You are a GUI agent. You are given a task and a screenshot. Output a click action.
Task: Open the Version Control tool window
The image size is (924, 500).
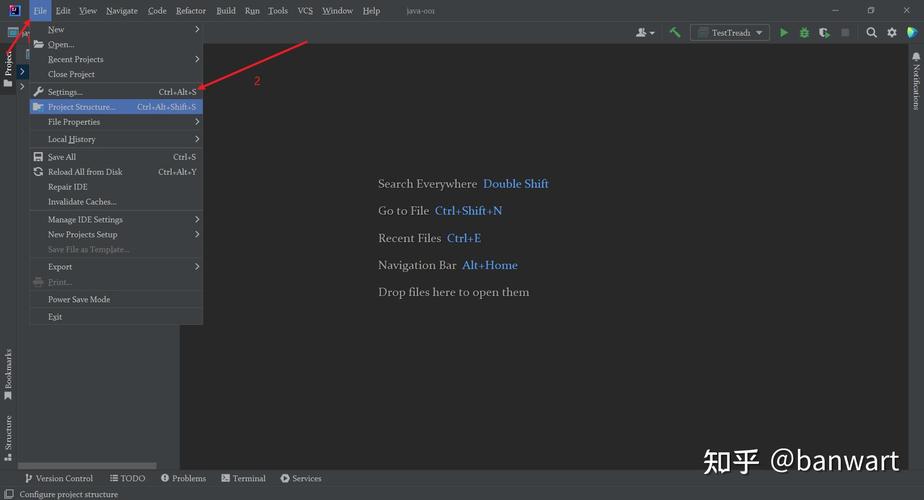coord(59,478)
